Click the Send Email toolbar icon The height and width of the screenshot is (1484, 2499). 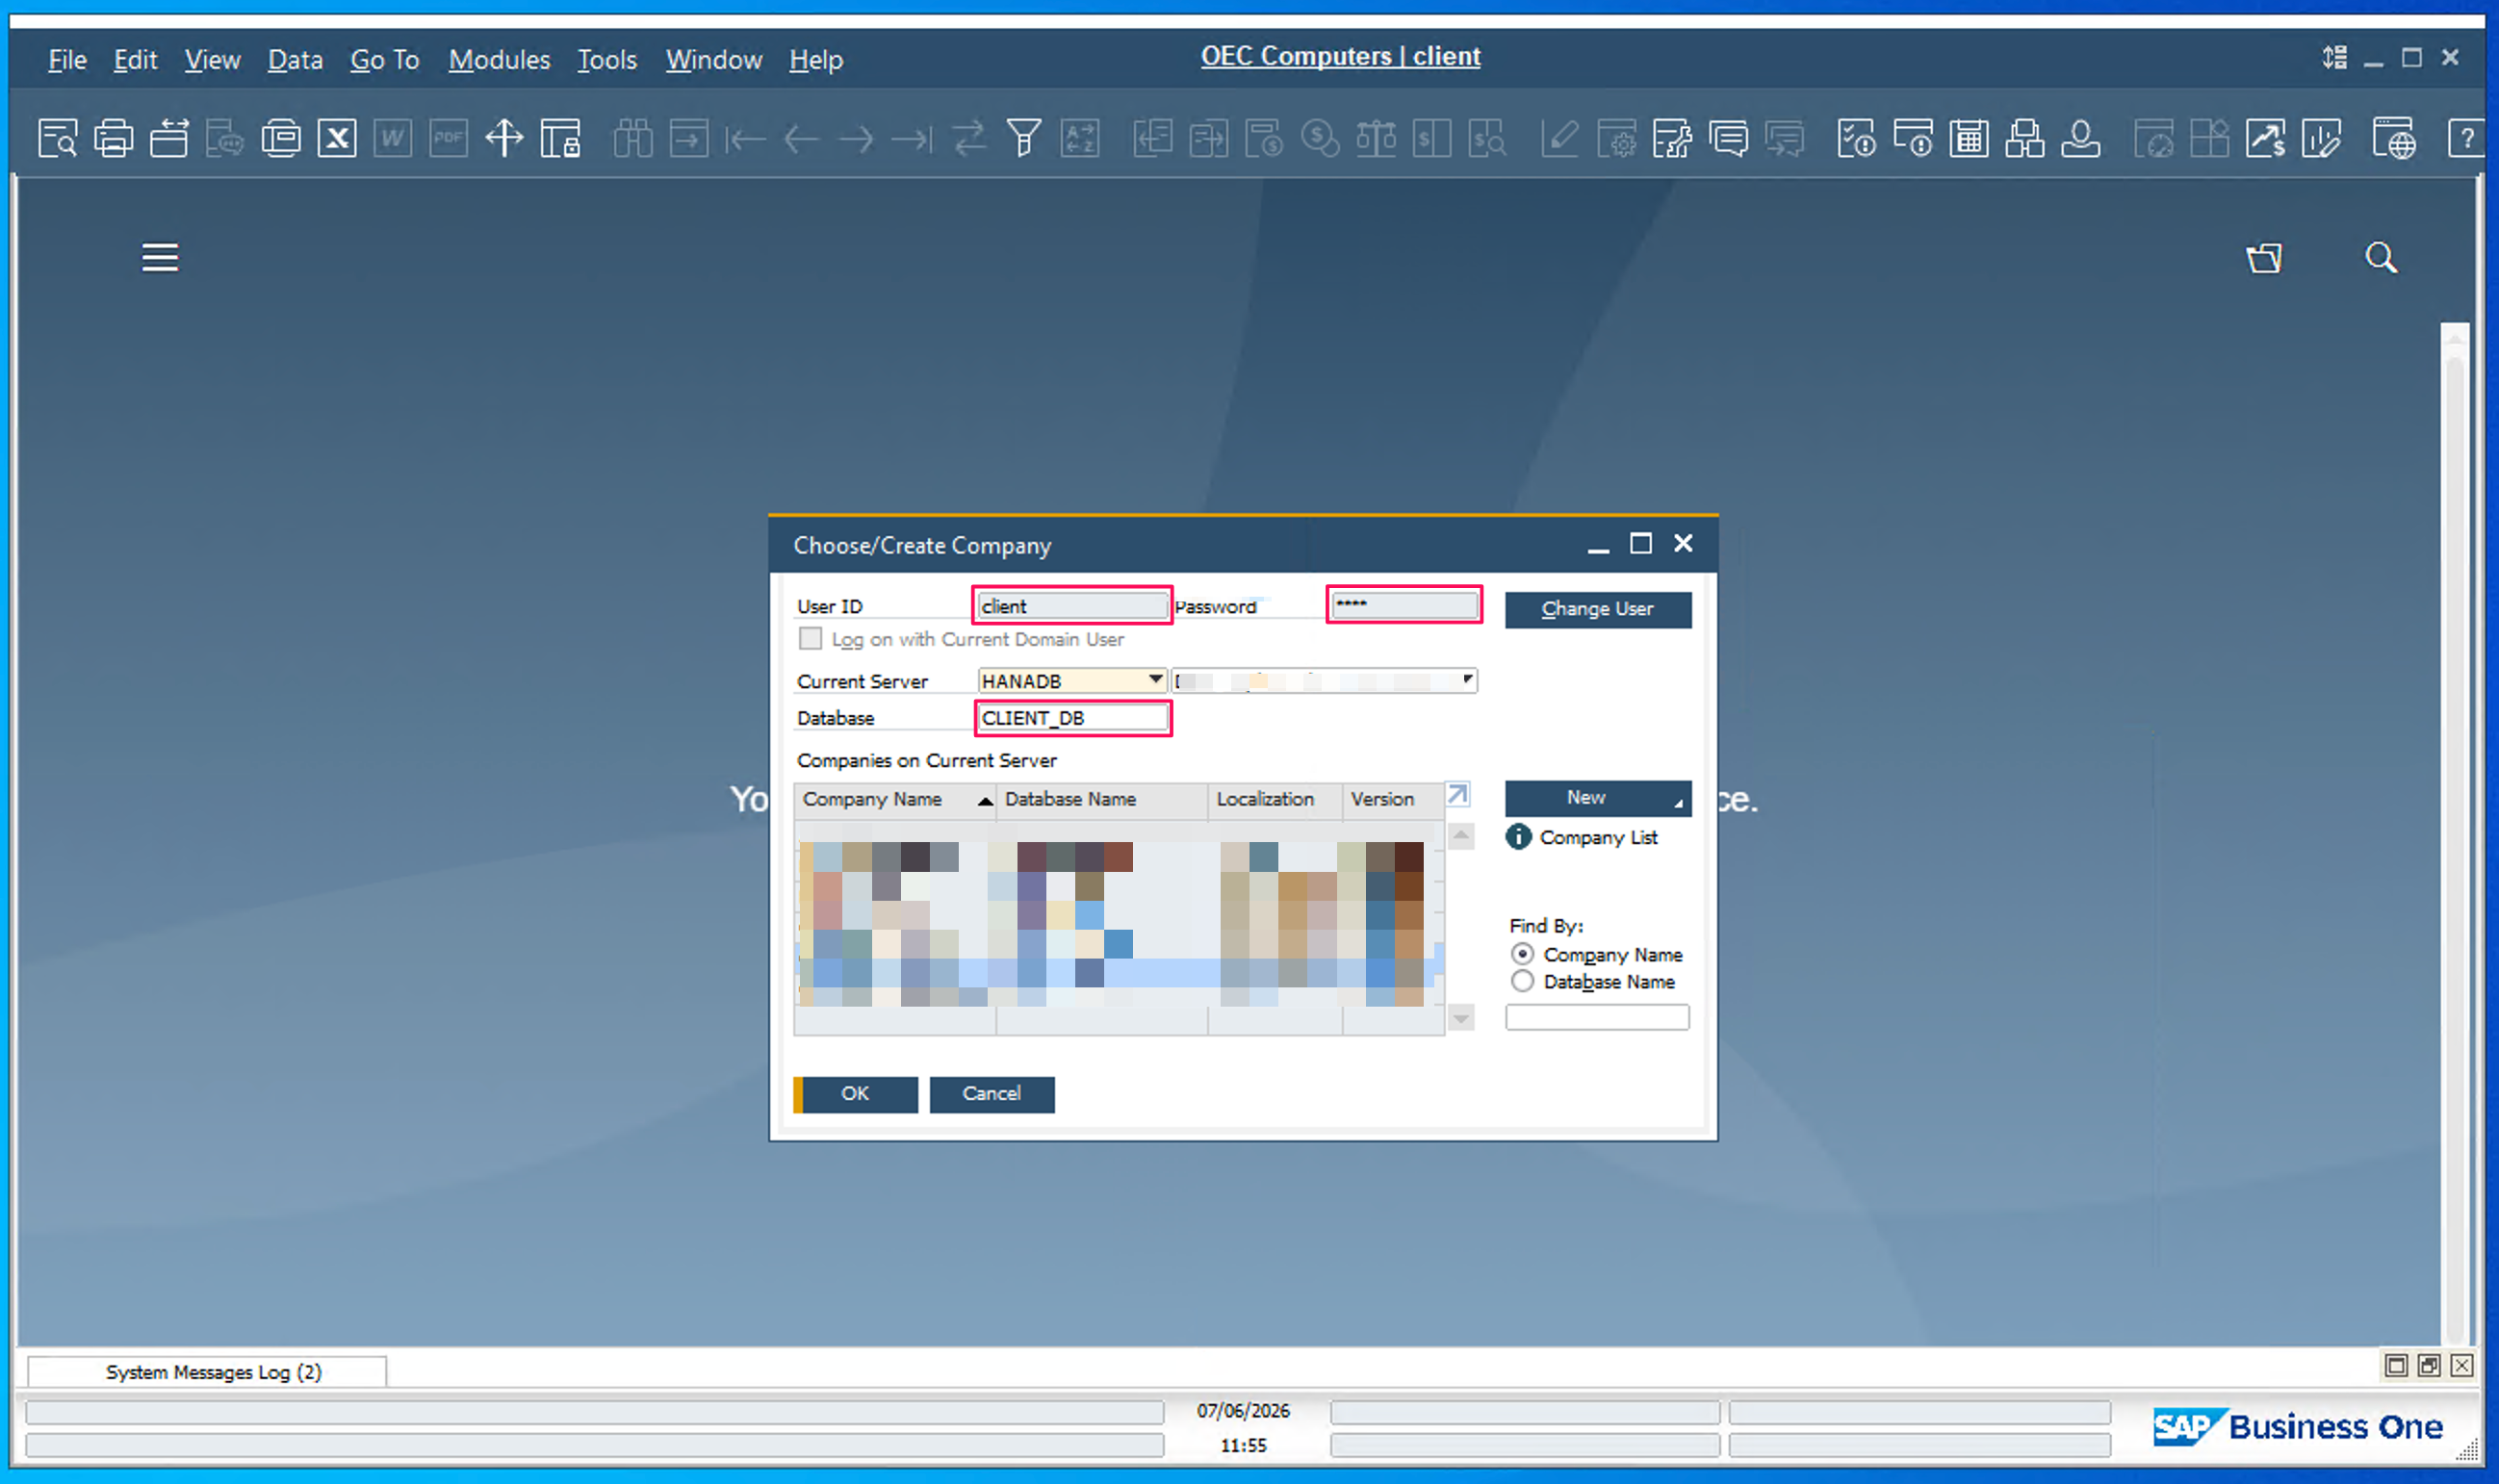(x=169, y=138)
